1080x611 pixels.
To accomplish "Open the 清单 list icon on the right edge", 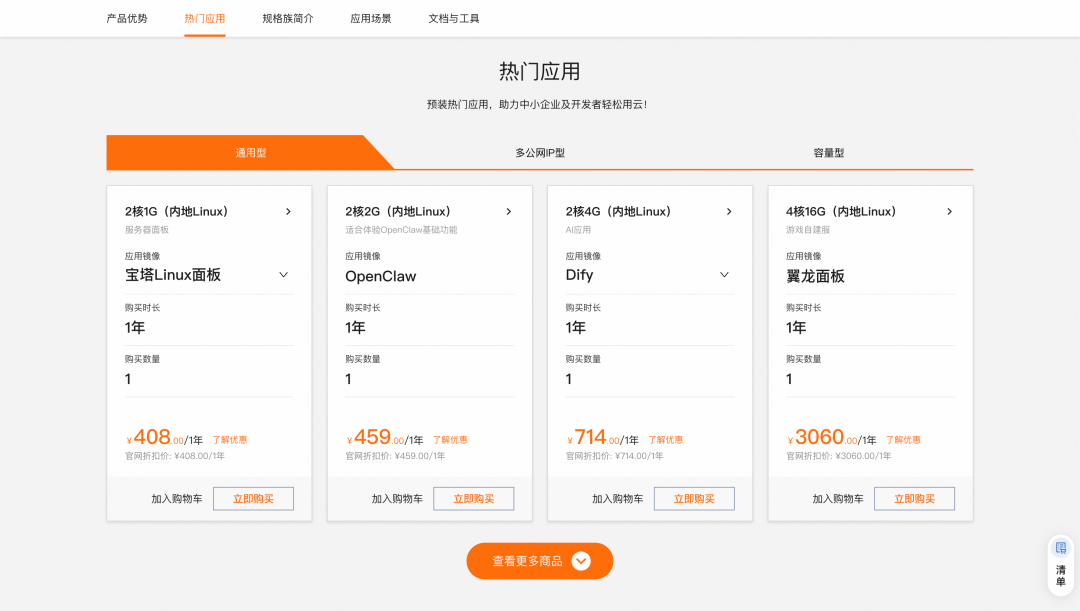I will tap(1061, 565).
